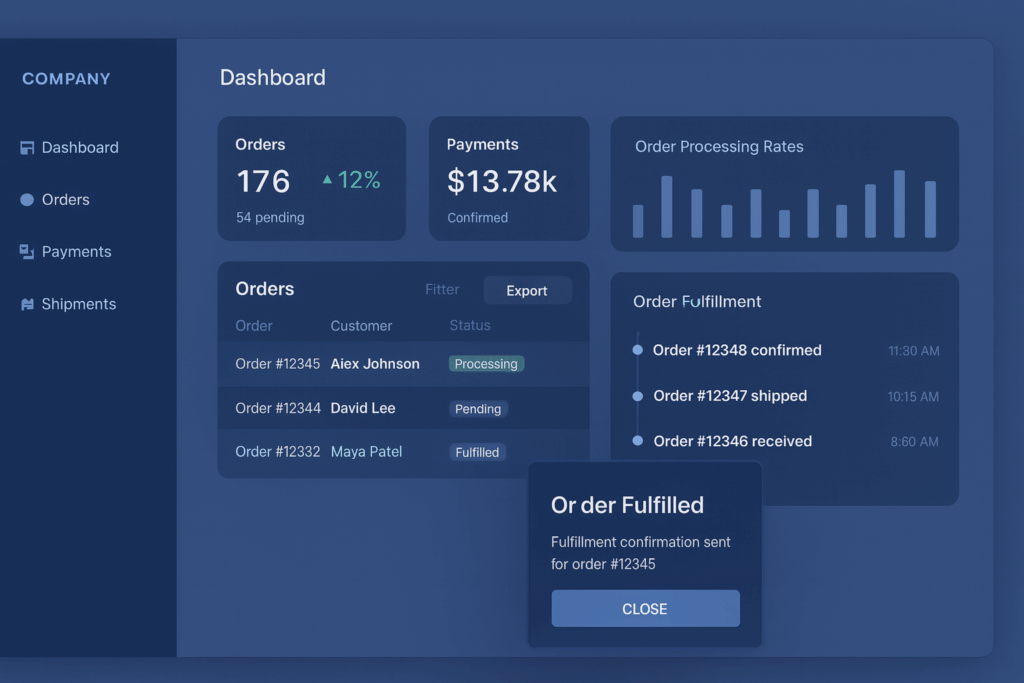Click the Processing status badge
This screenshot has height=683, width=1024.
pos(486,364)
